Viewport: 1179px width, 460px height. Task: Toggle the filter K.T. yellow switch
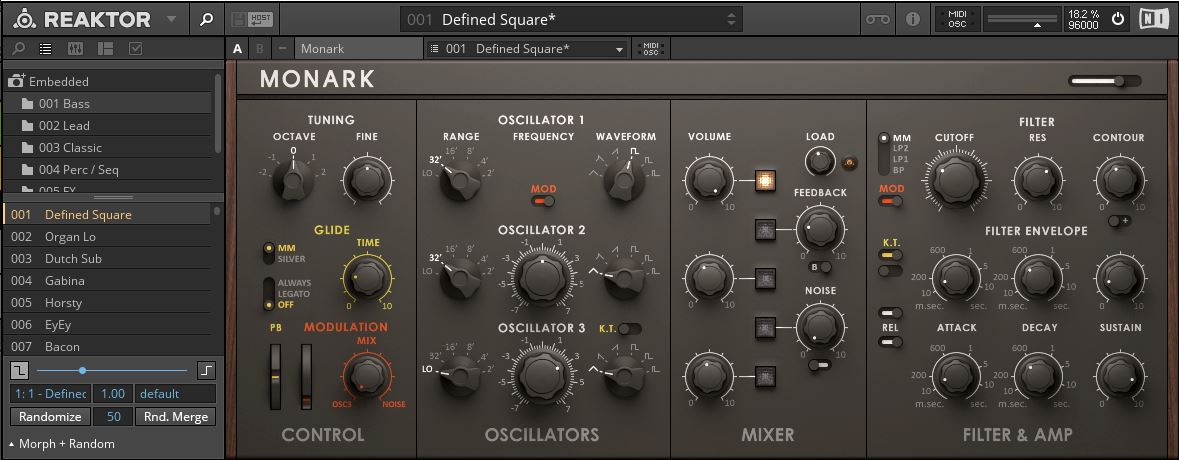tap(890, 256)
